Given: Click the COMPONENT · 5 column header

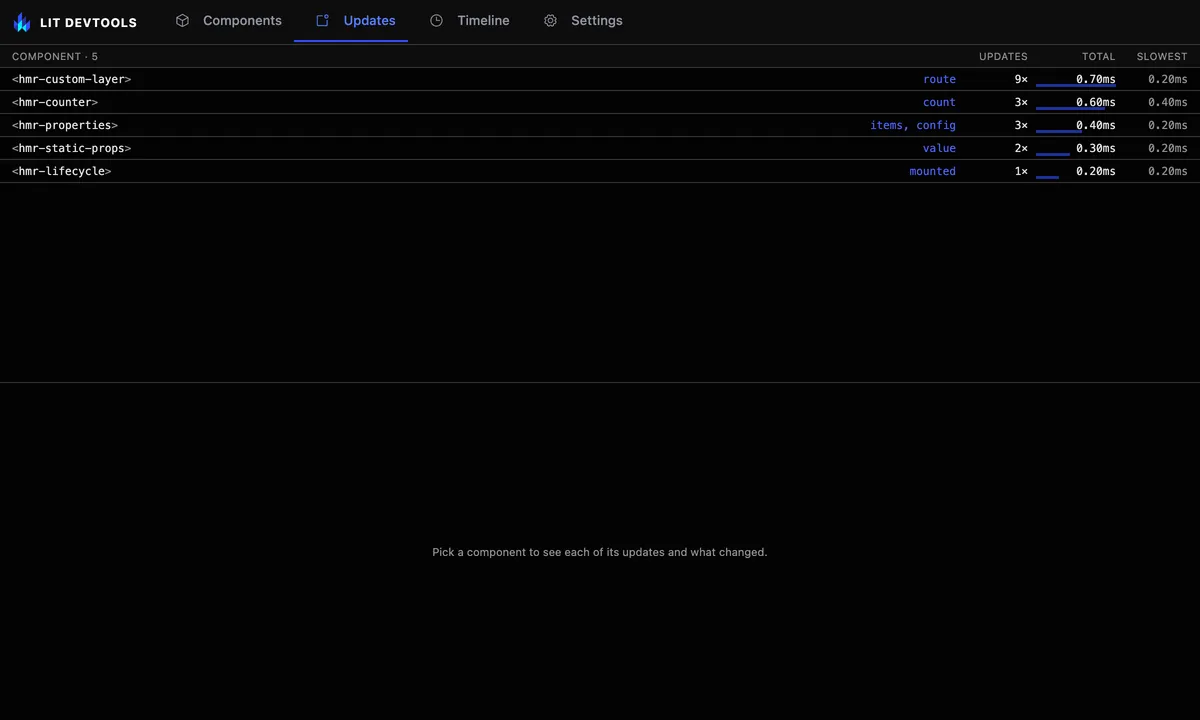Looking at the screenshot, I should pos(55,56).
